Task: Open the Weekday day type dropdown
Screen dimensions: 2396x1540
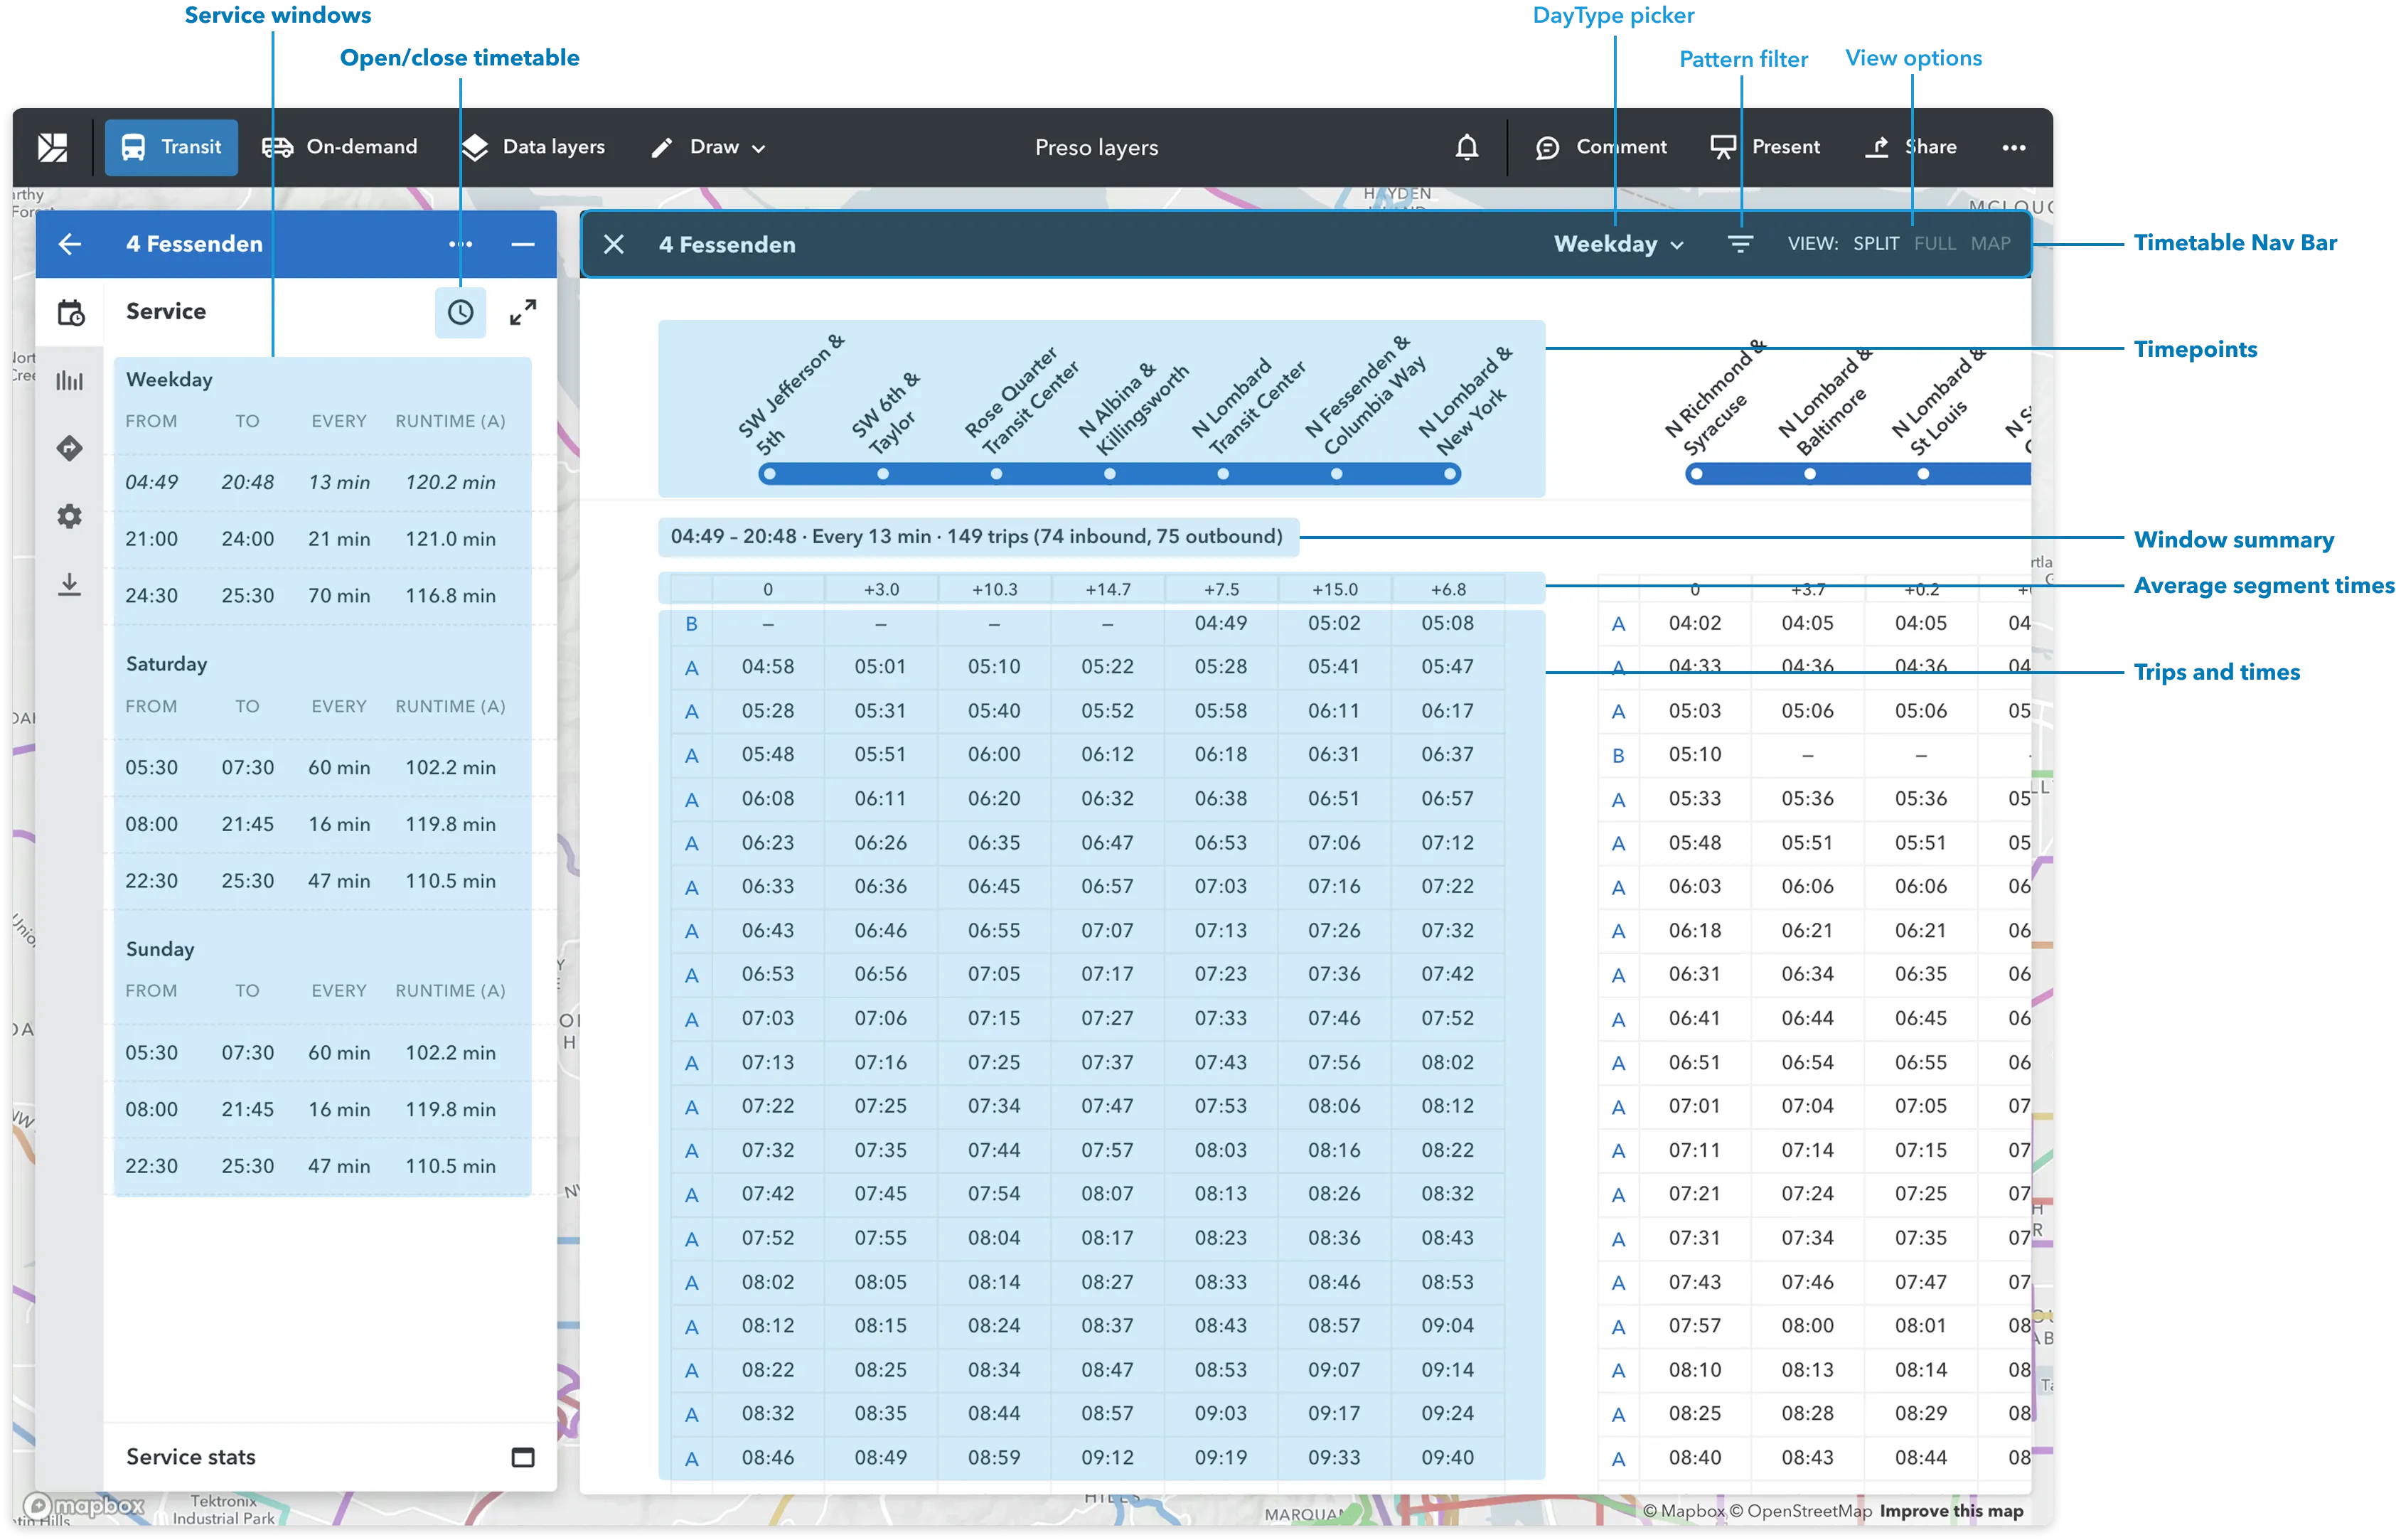Action: (1618, 244)
